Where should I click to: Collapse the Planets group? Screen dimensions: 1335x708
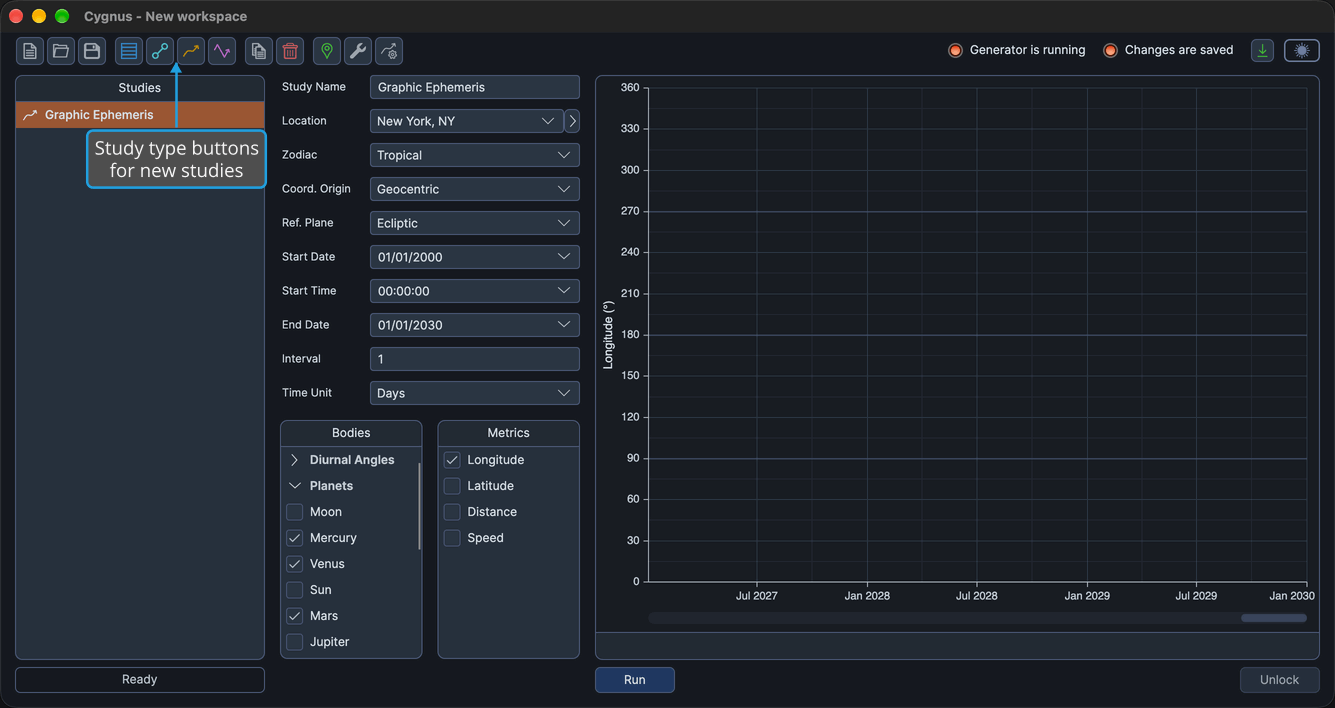coord(295,486)
